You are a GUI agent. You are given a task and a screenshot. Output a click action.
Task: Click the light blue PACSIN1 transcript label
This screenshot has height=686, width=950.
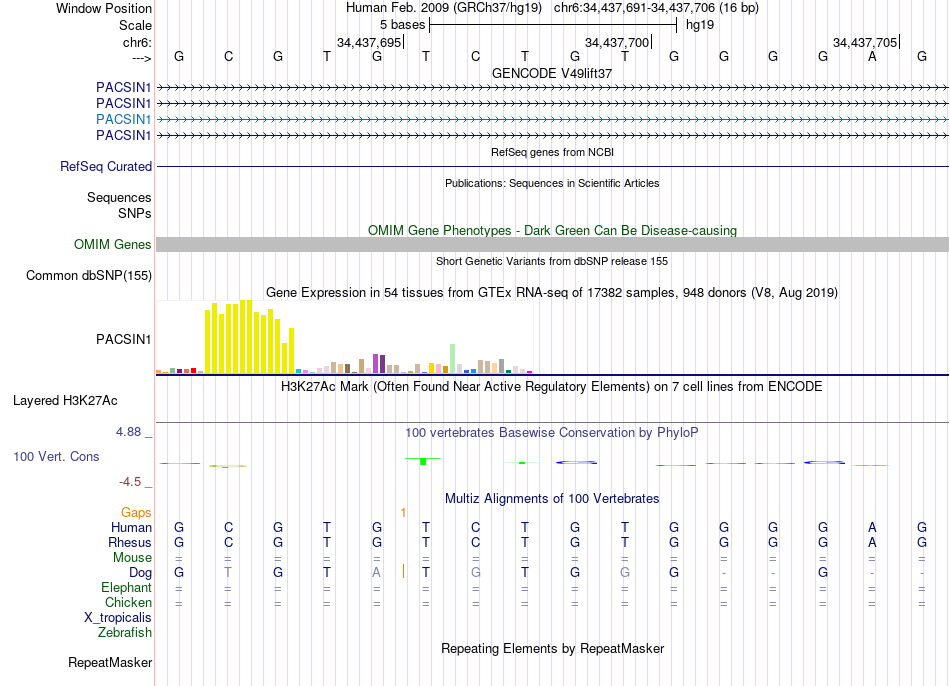click(124, 119)
